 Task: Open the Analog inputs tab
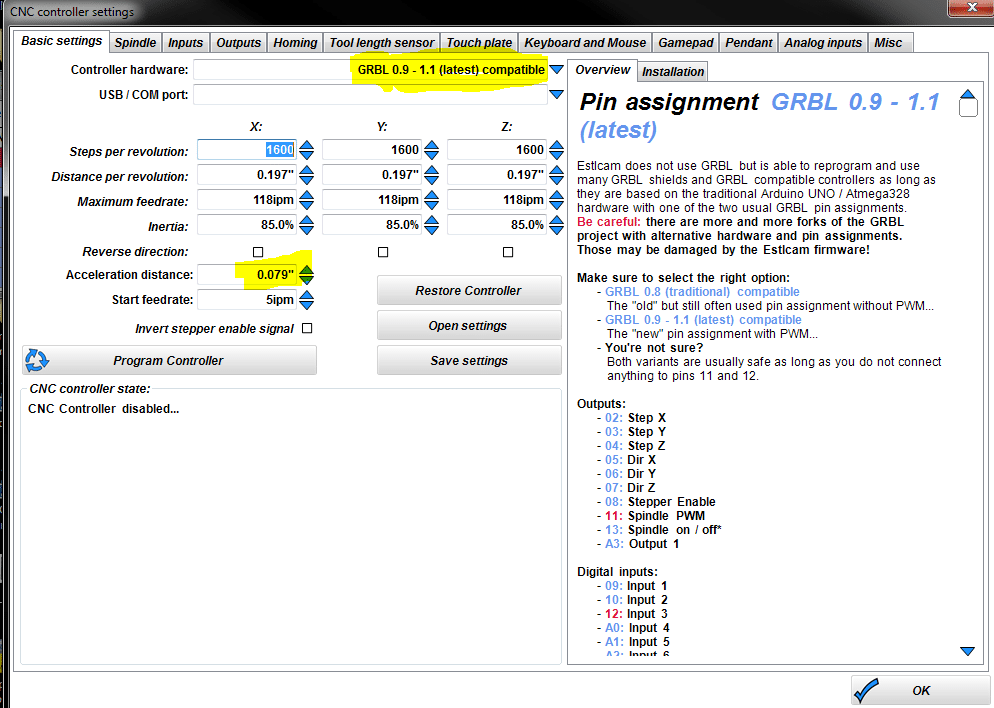tap(823, 42)
